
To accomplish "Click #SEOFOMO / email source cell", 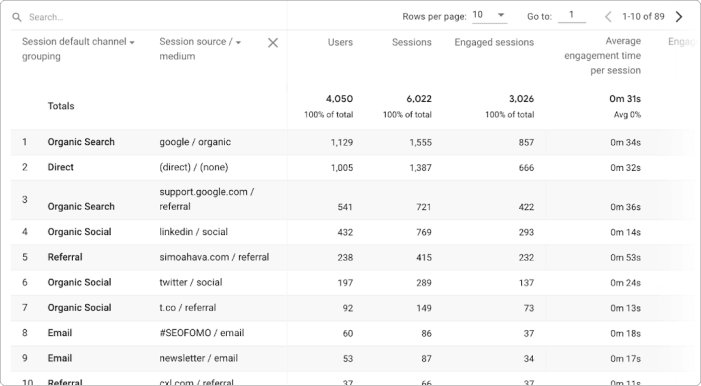I will point(202,333).
